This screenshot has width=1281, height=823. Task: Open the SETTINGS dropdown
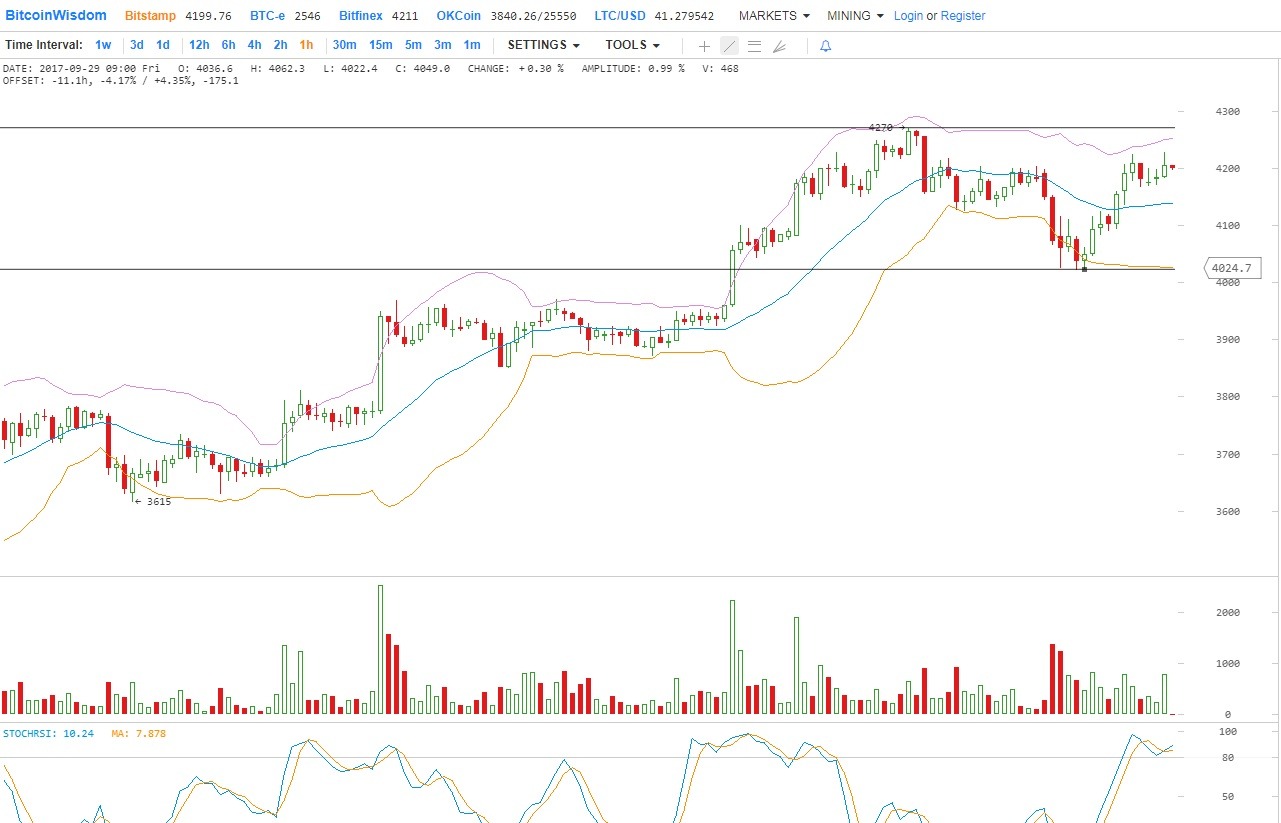[x=544, y=45]
